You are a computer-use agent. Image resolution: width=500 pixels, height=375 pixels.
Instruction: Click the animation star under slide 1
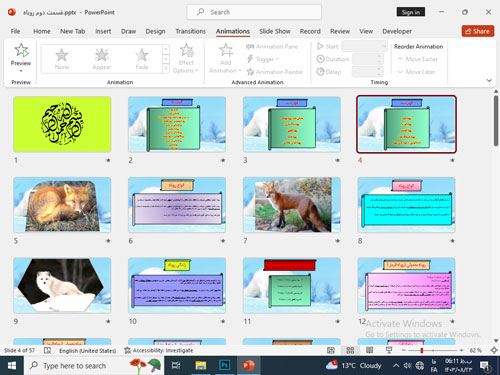108,160
